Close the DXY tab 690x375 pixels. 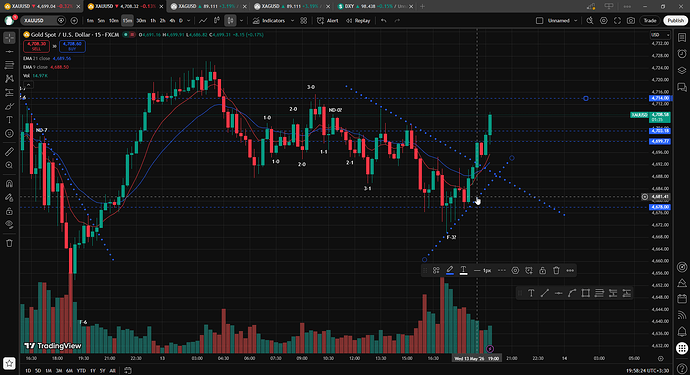click(411, 7)
